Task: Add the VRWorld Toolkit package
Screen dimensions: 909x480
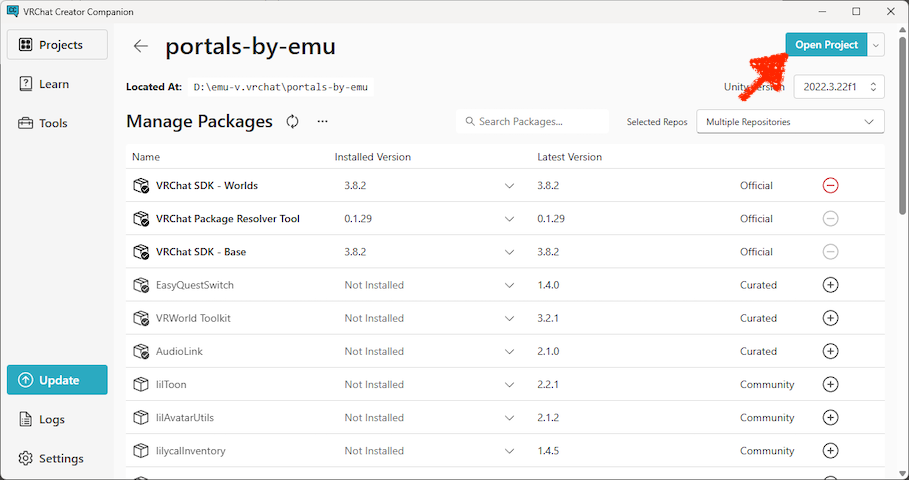Action: pyautogui.click(x=830, y=318)
